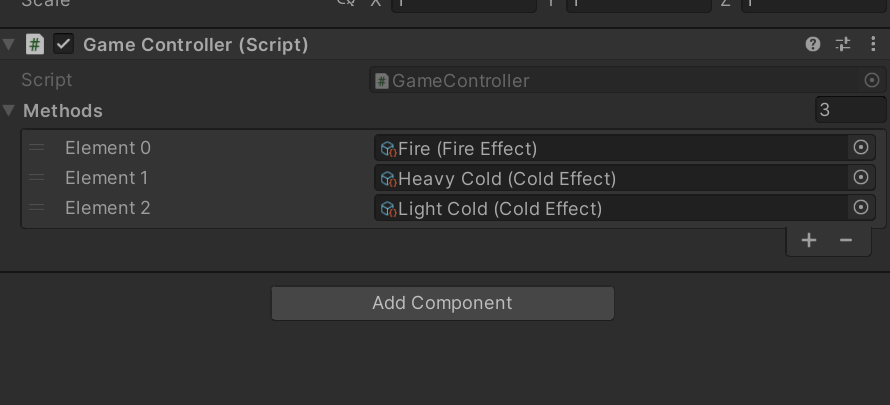Click the Script field object picker circle
This screenshot has width=890, height=405.
(871, 80)
